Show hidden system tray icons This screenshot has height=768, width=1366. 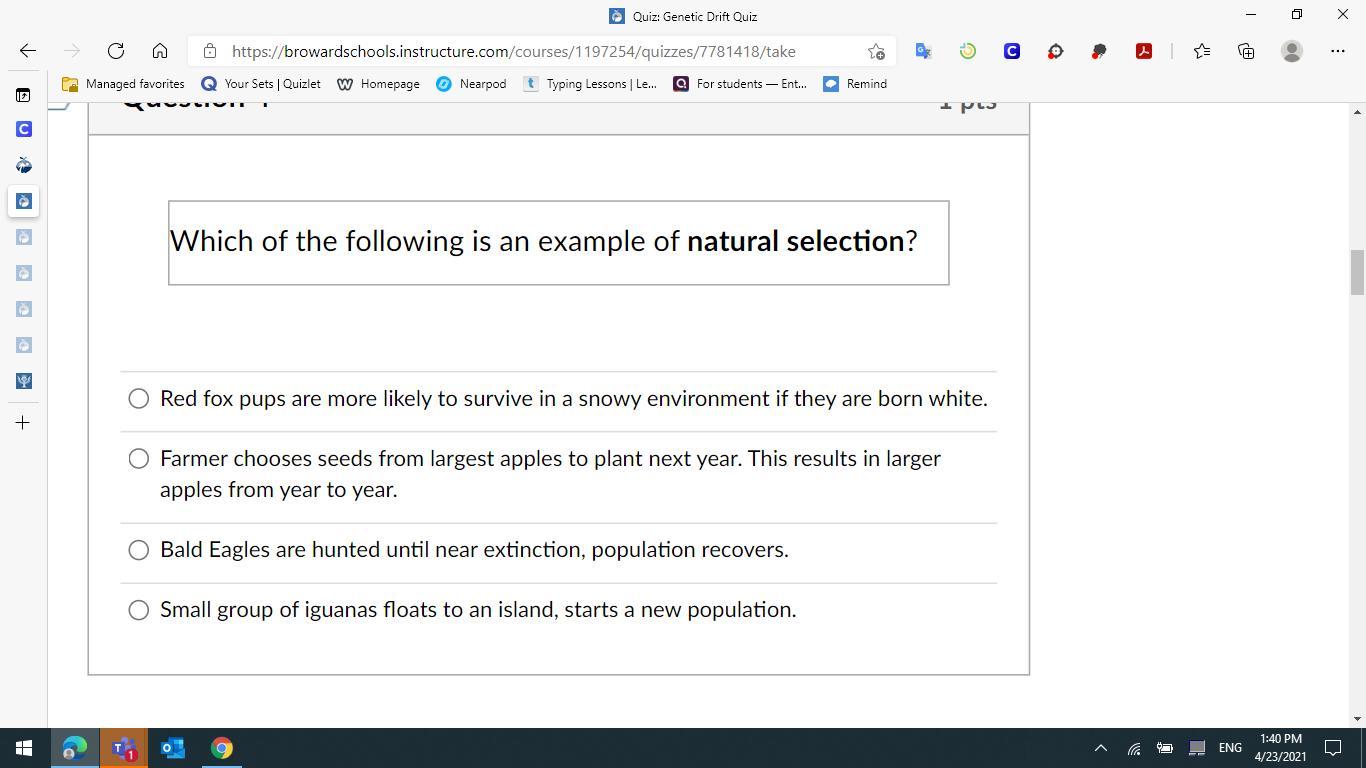tap(1101, 748)
